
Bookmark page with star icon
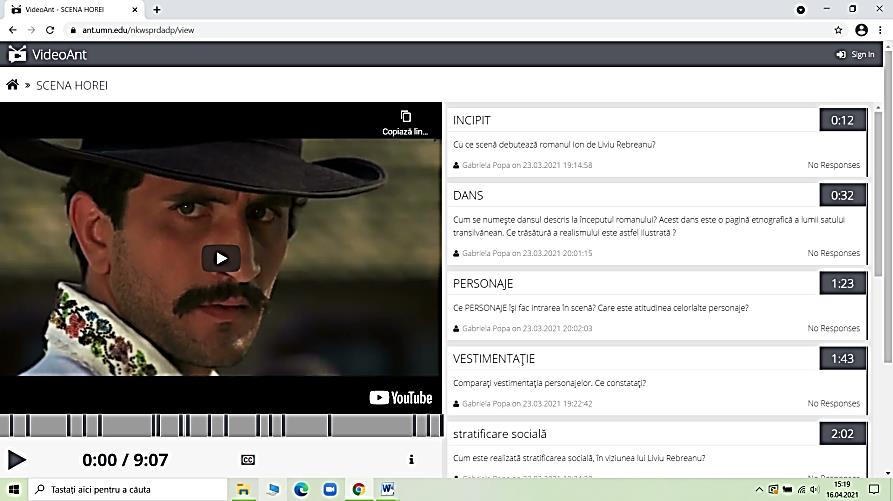pyautogui.click(x=838, y=30)
